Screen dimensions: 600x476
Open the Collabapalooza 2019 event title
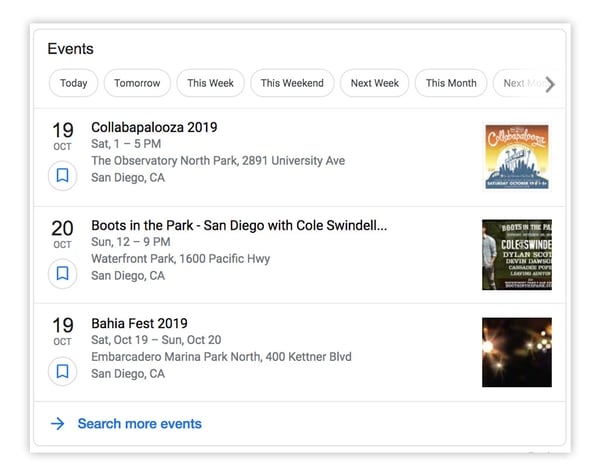154,127
